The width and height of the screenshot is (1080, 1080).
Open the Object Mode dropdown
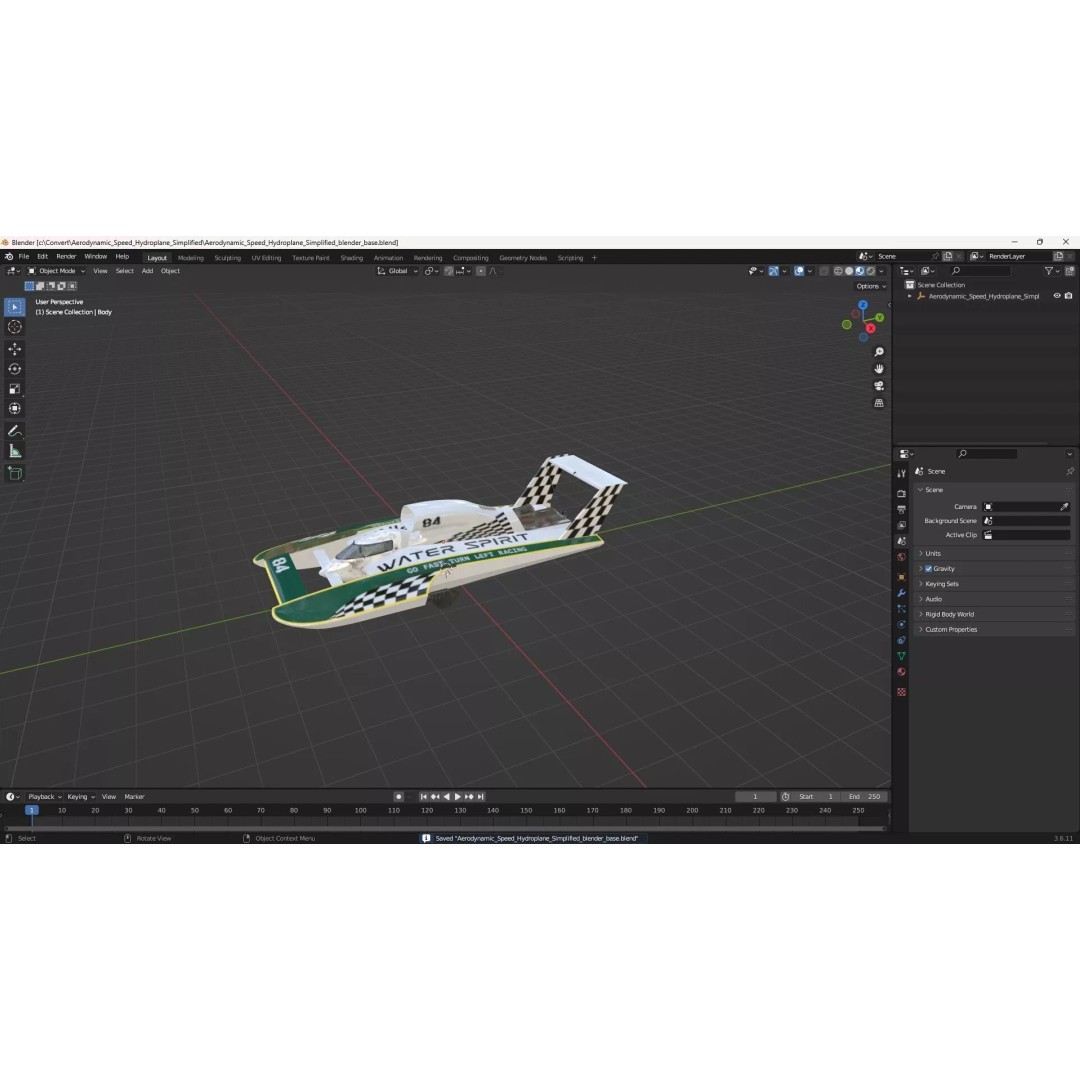tap(56, 271)
